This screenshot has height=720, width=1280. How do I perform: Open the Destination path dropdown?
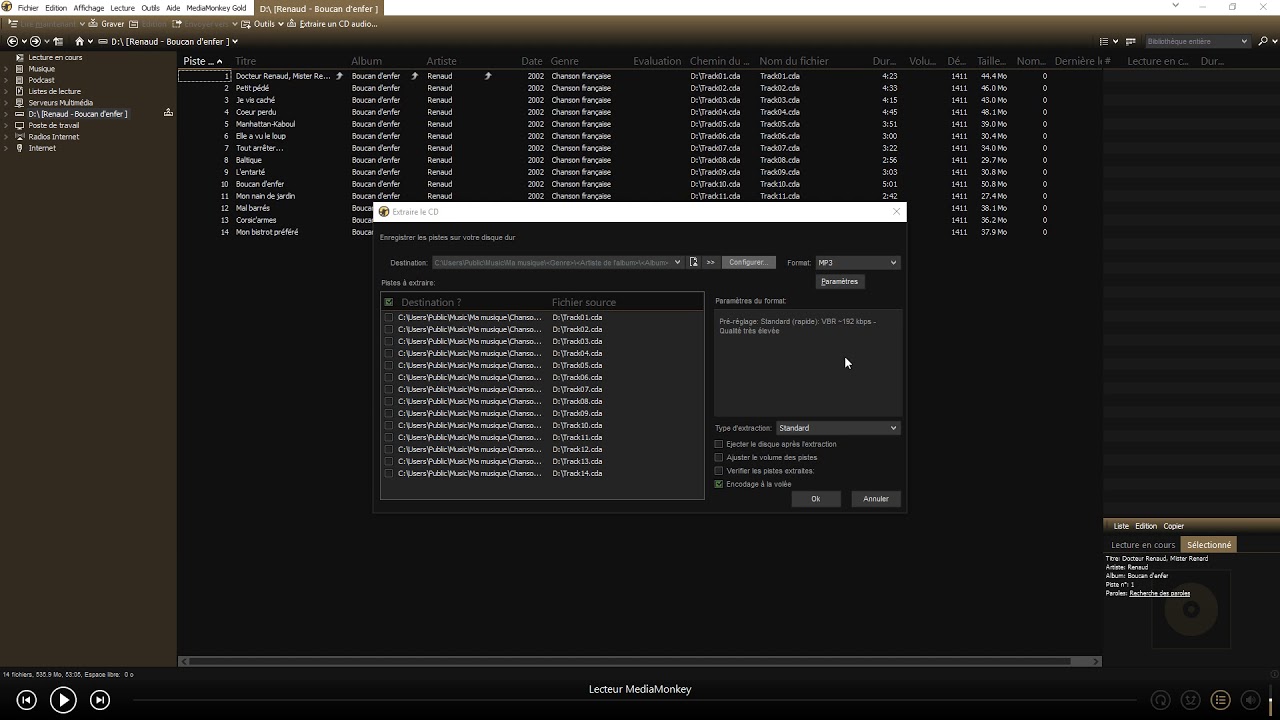[x=677, y=262]
